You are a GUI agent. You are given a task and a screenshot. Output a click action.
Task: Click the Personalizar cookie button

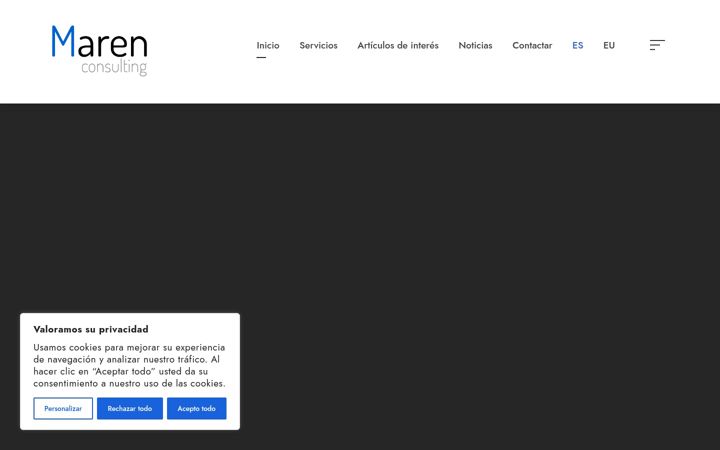(x=63, y=408)
